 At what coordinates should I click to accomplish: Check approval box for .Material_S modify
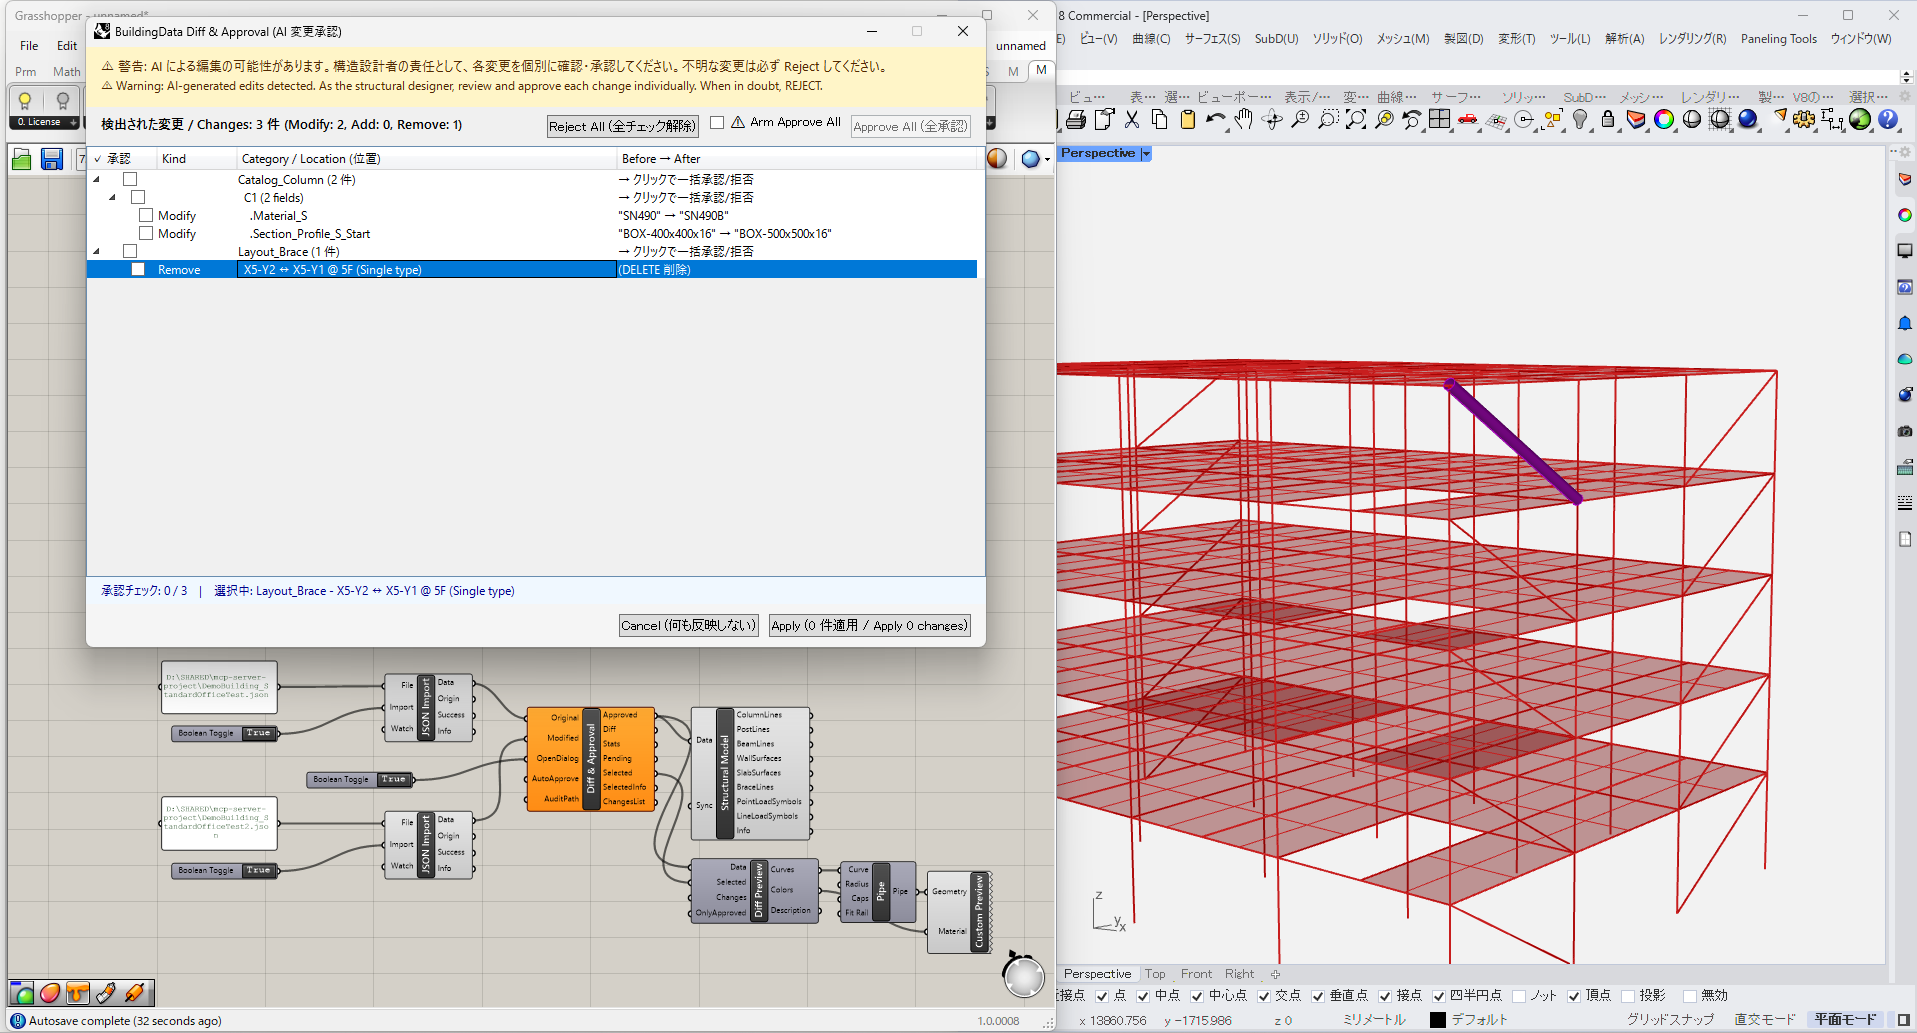tap(146, 215)
